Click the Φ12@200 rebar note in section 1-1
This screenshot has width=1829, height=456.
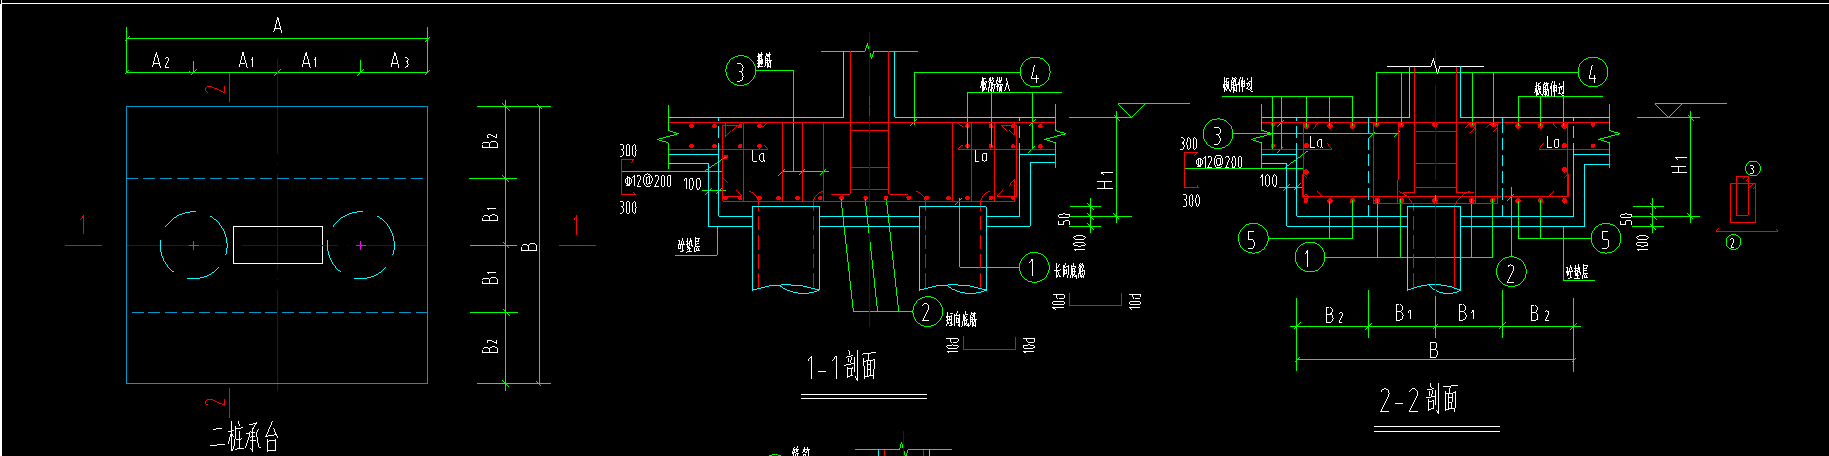click(x=648, y=181)
